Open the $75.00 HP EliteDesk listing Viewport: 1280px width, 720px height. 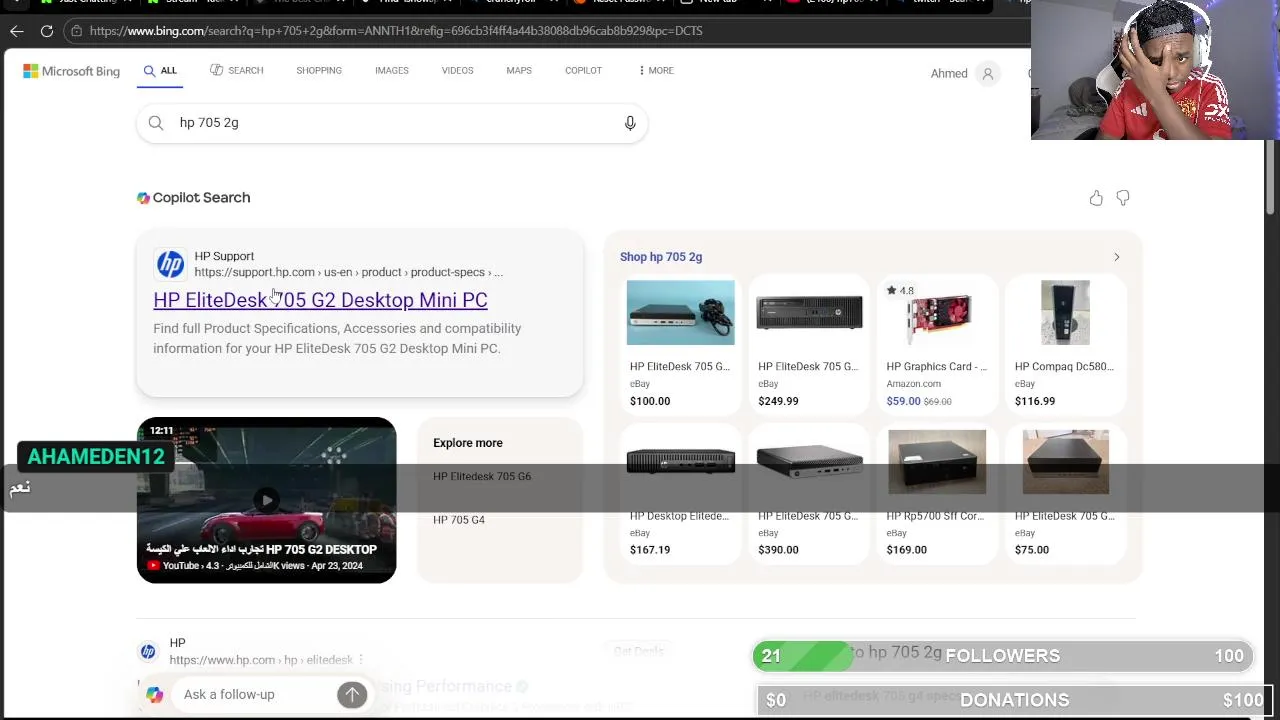point(1065,493)
